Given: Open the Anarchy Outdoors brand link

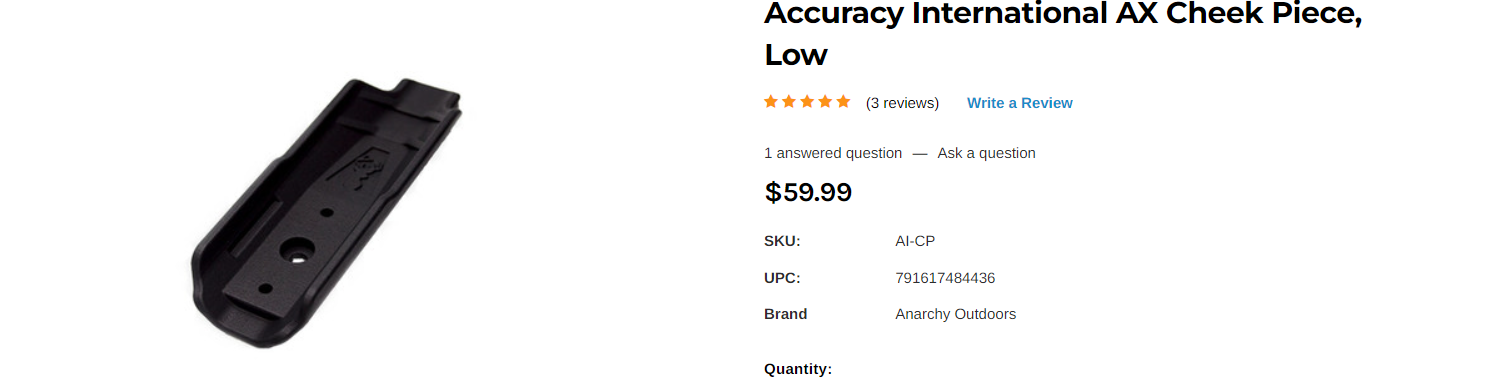Looking at the screenshot, I should pyautogui.click(x=955, y=314).
